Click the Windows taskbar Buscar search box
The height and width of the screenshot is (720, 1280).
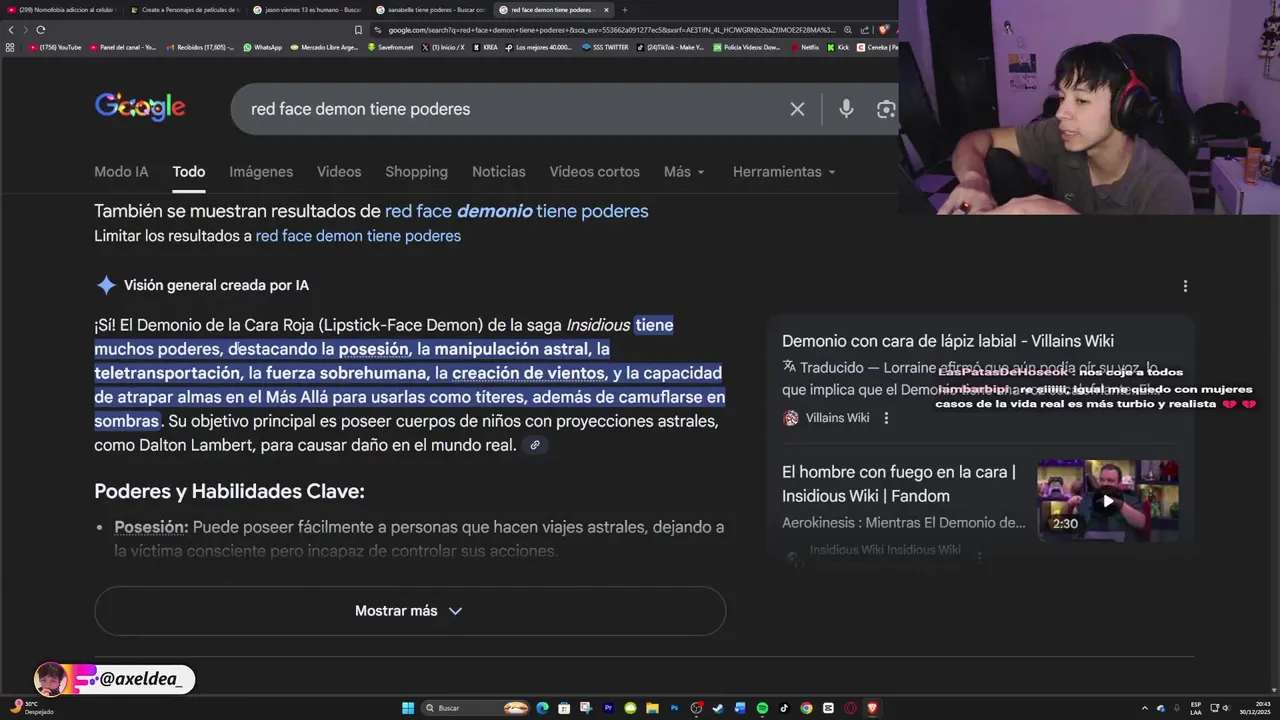pos(475,708)
